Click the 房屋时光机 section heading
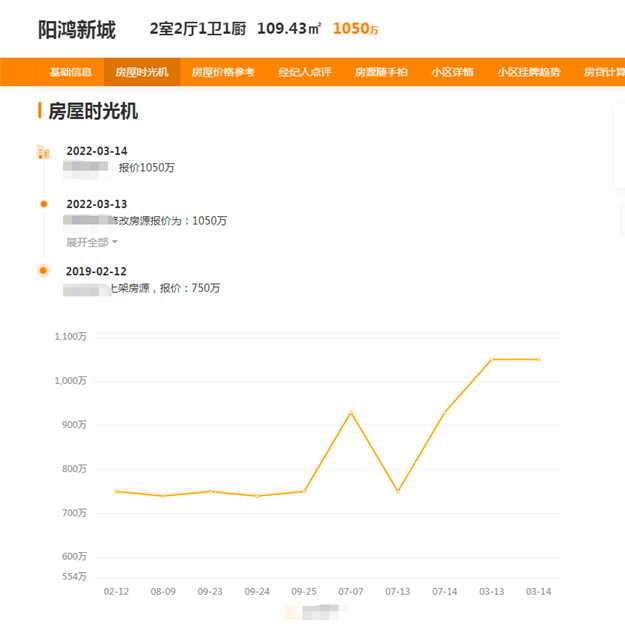The width and height of the screenshot is (625, 638). coord(93,111)
